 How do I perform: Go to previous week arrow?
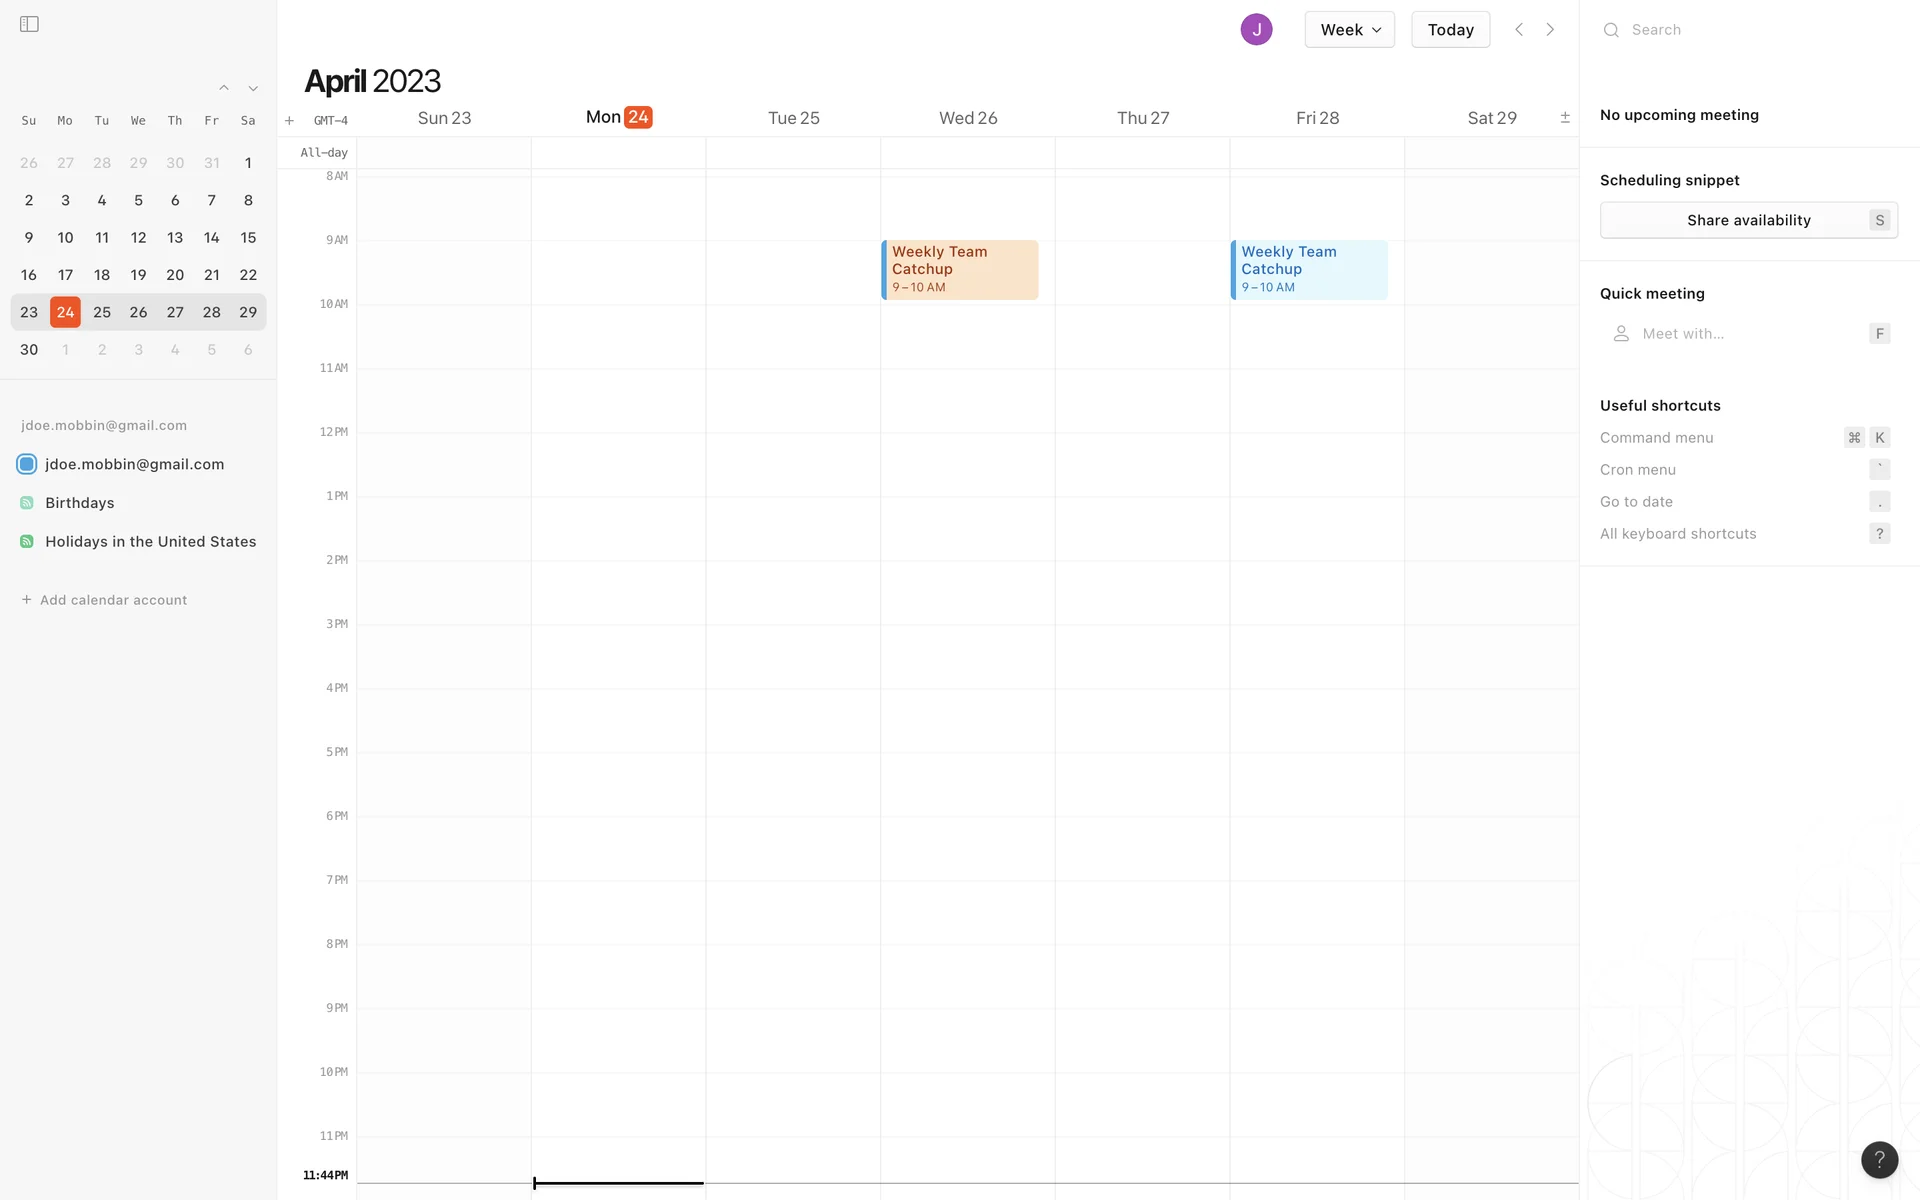tap(1519, 30)
